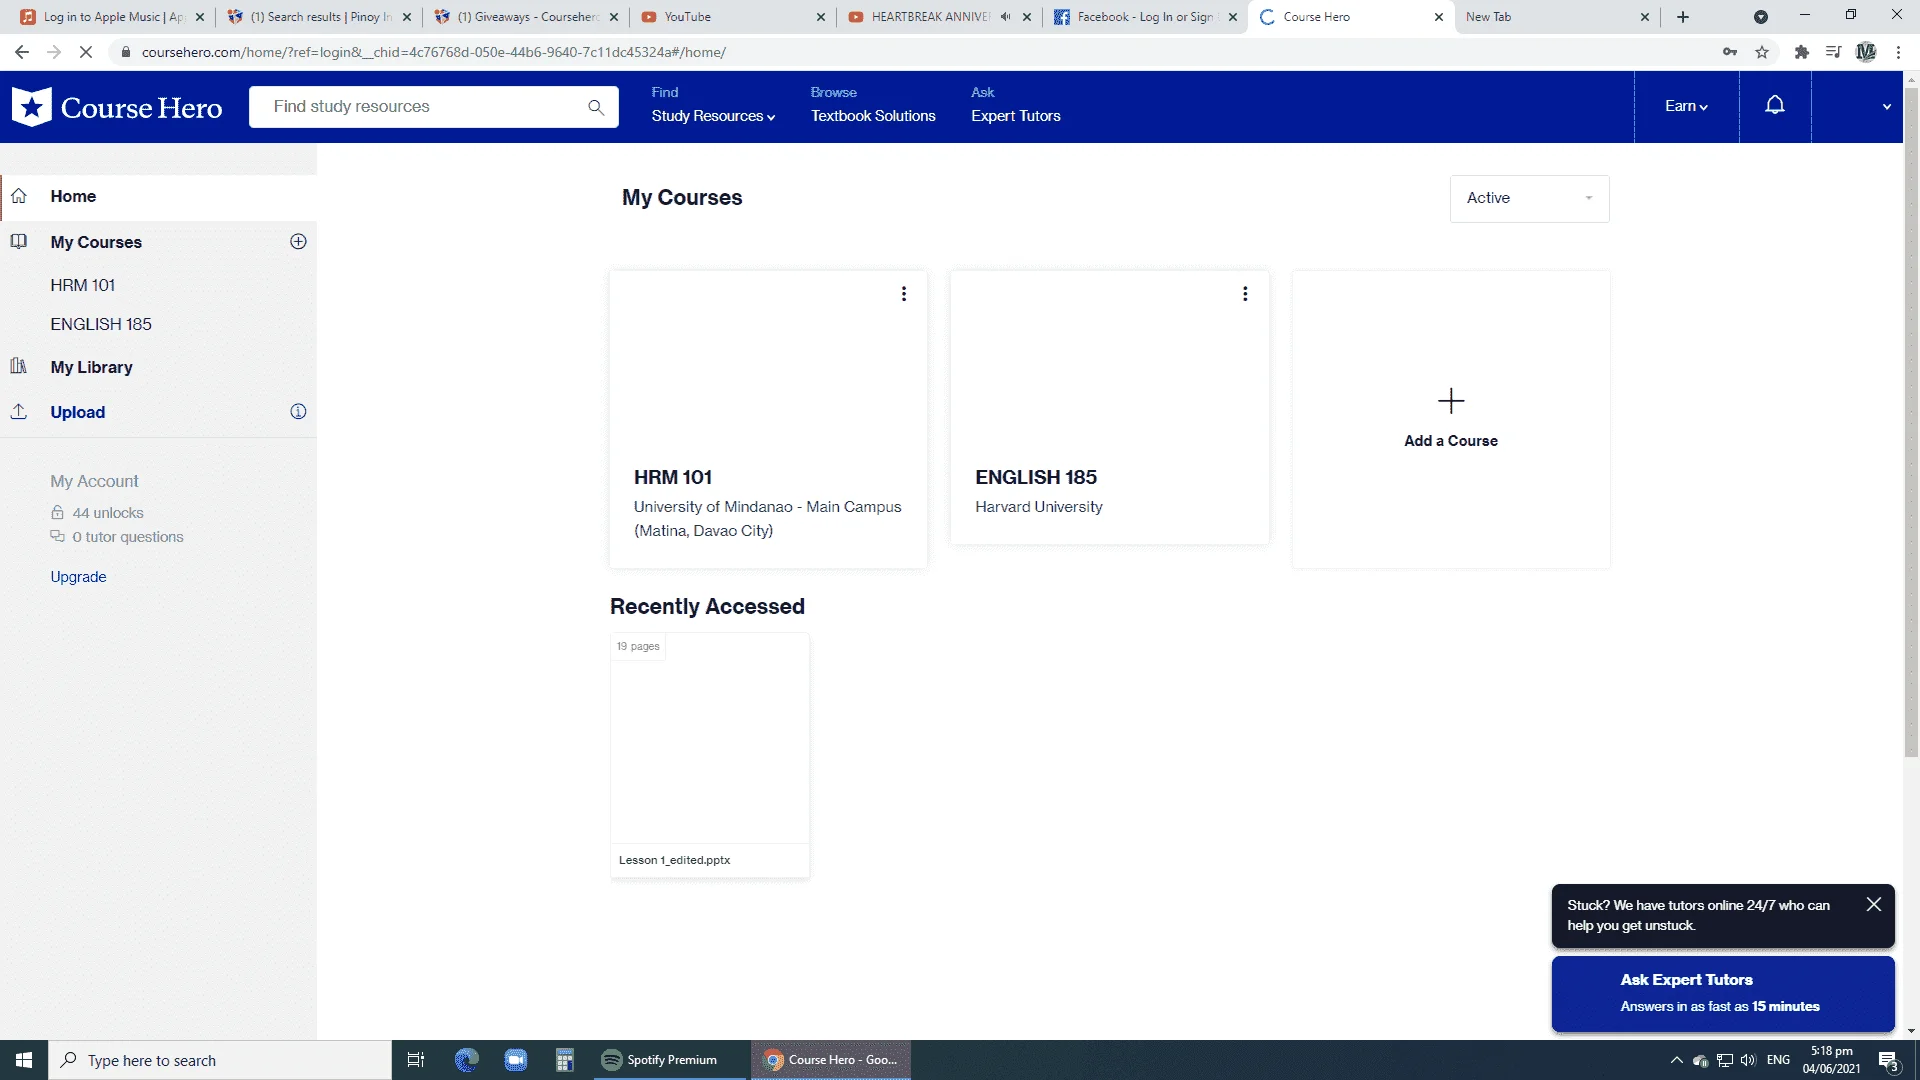Click the My Courses book icon
The image size is (1920, 1080).
(19, 241)
